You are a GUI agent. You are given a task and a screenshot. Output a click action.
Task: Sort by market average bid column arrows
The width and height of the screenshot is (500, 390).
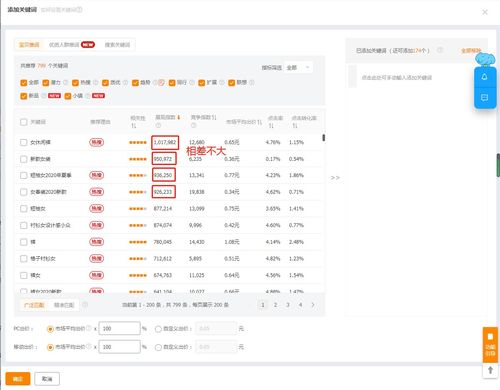click(x=259, y=122)
